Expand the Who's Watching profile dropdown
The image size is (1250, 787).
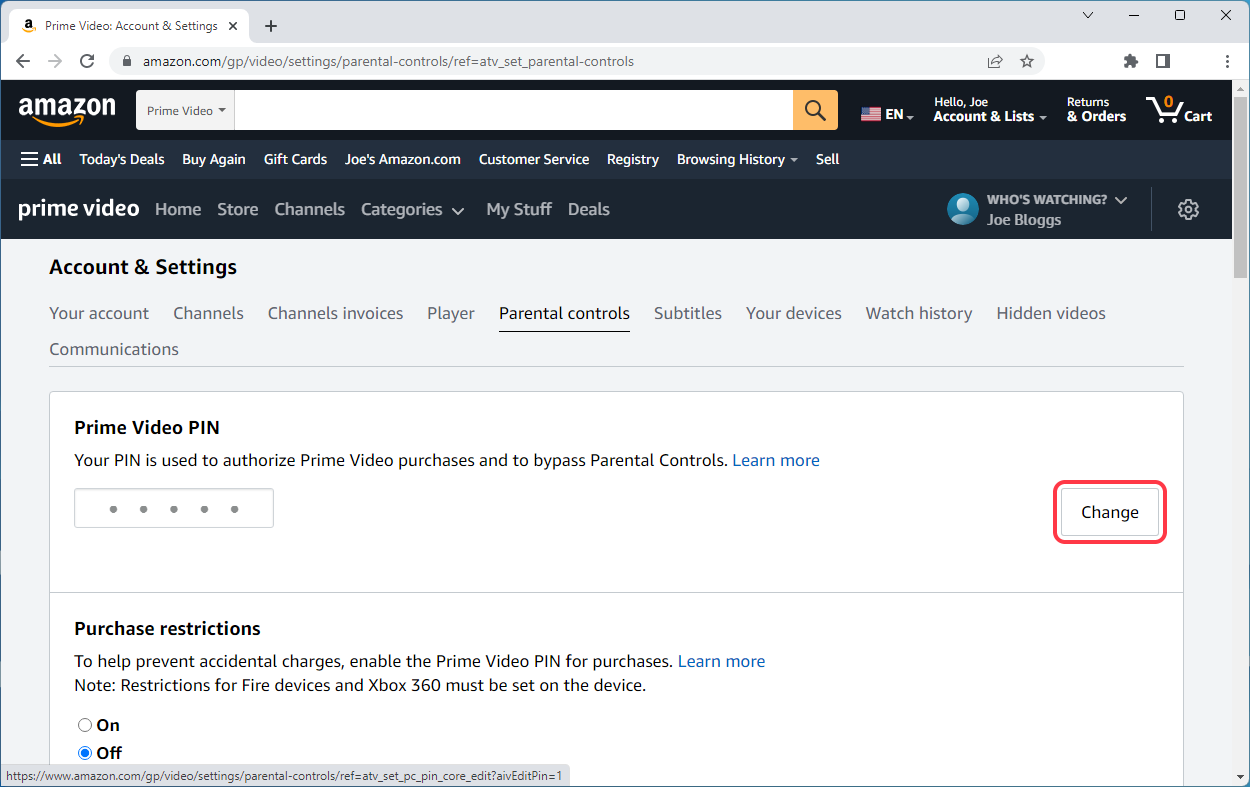tap(1056, 200)
